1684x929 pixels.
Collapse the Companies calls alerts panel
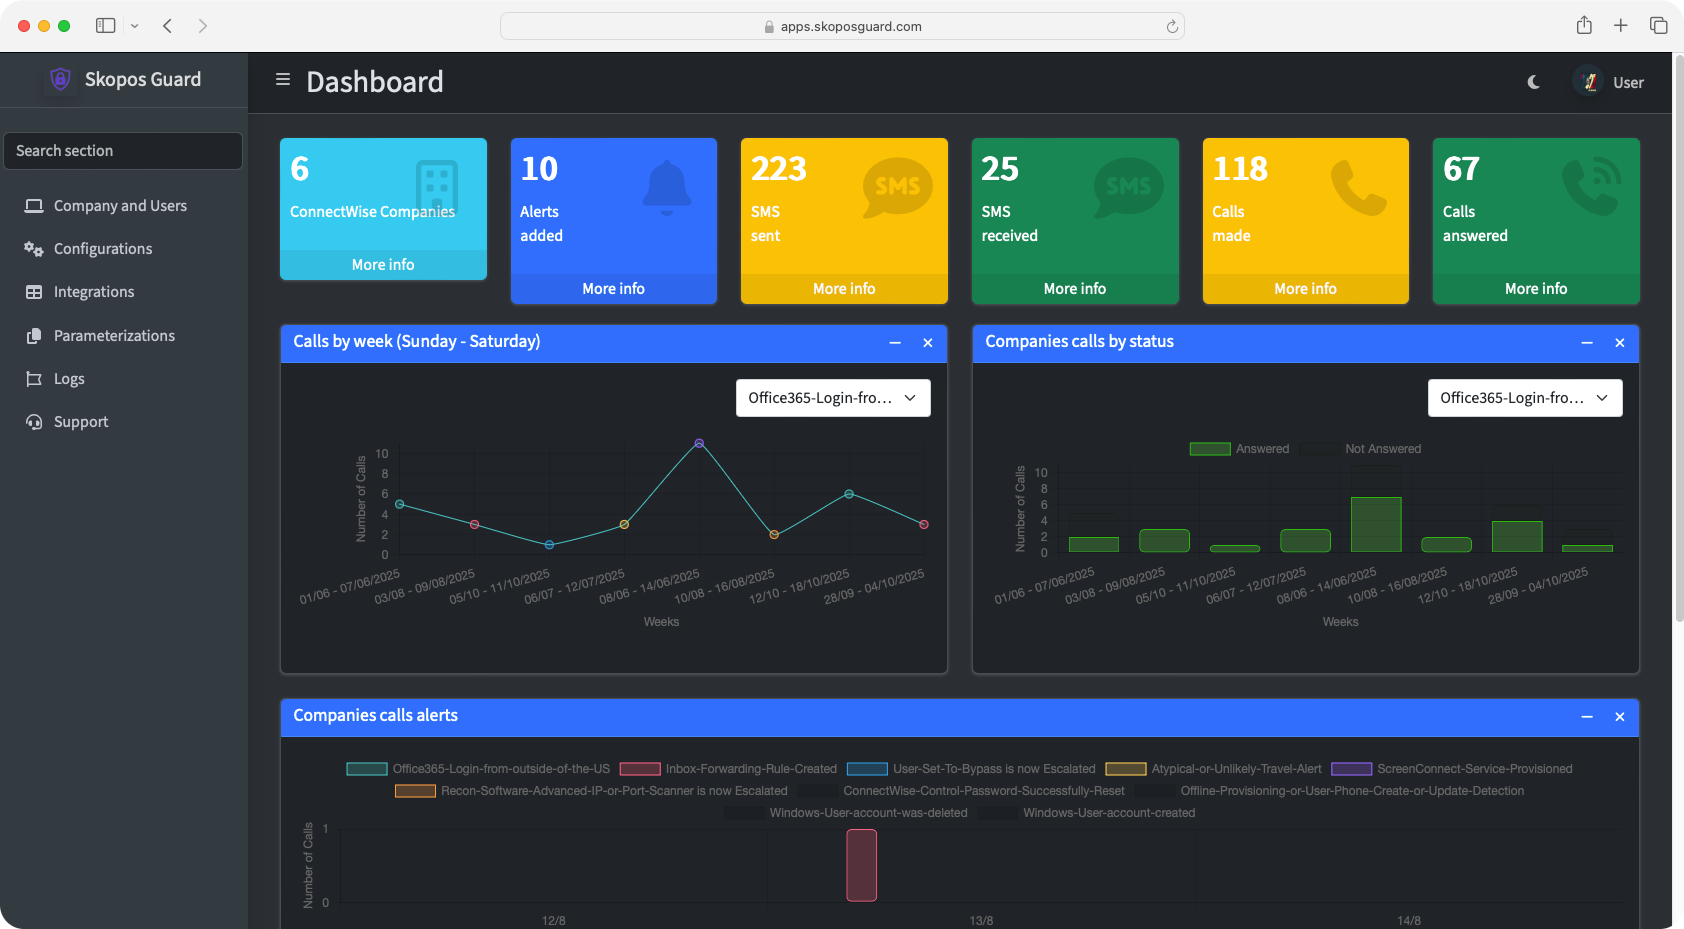tap(1586, 717)
